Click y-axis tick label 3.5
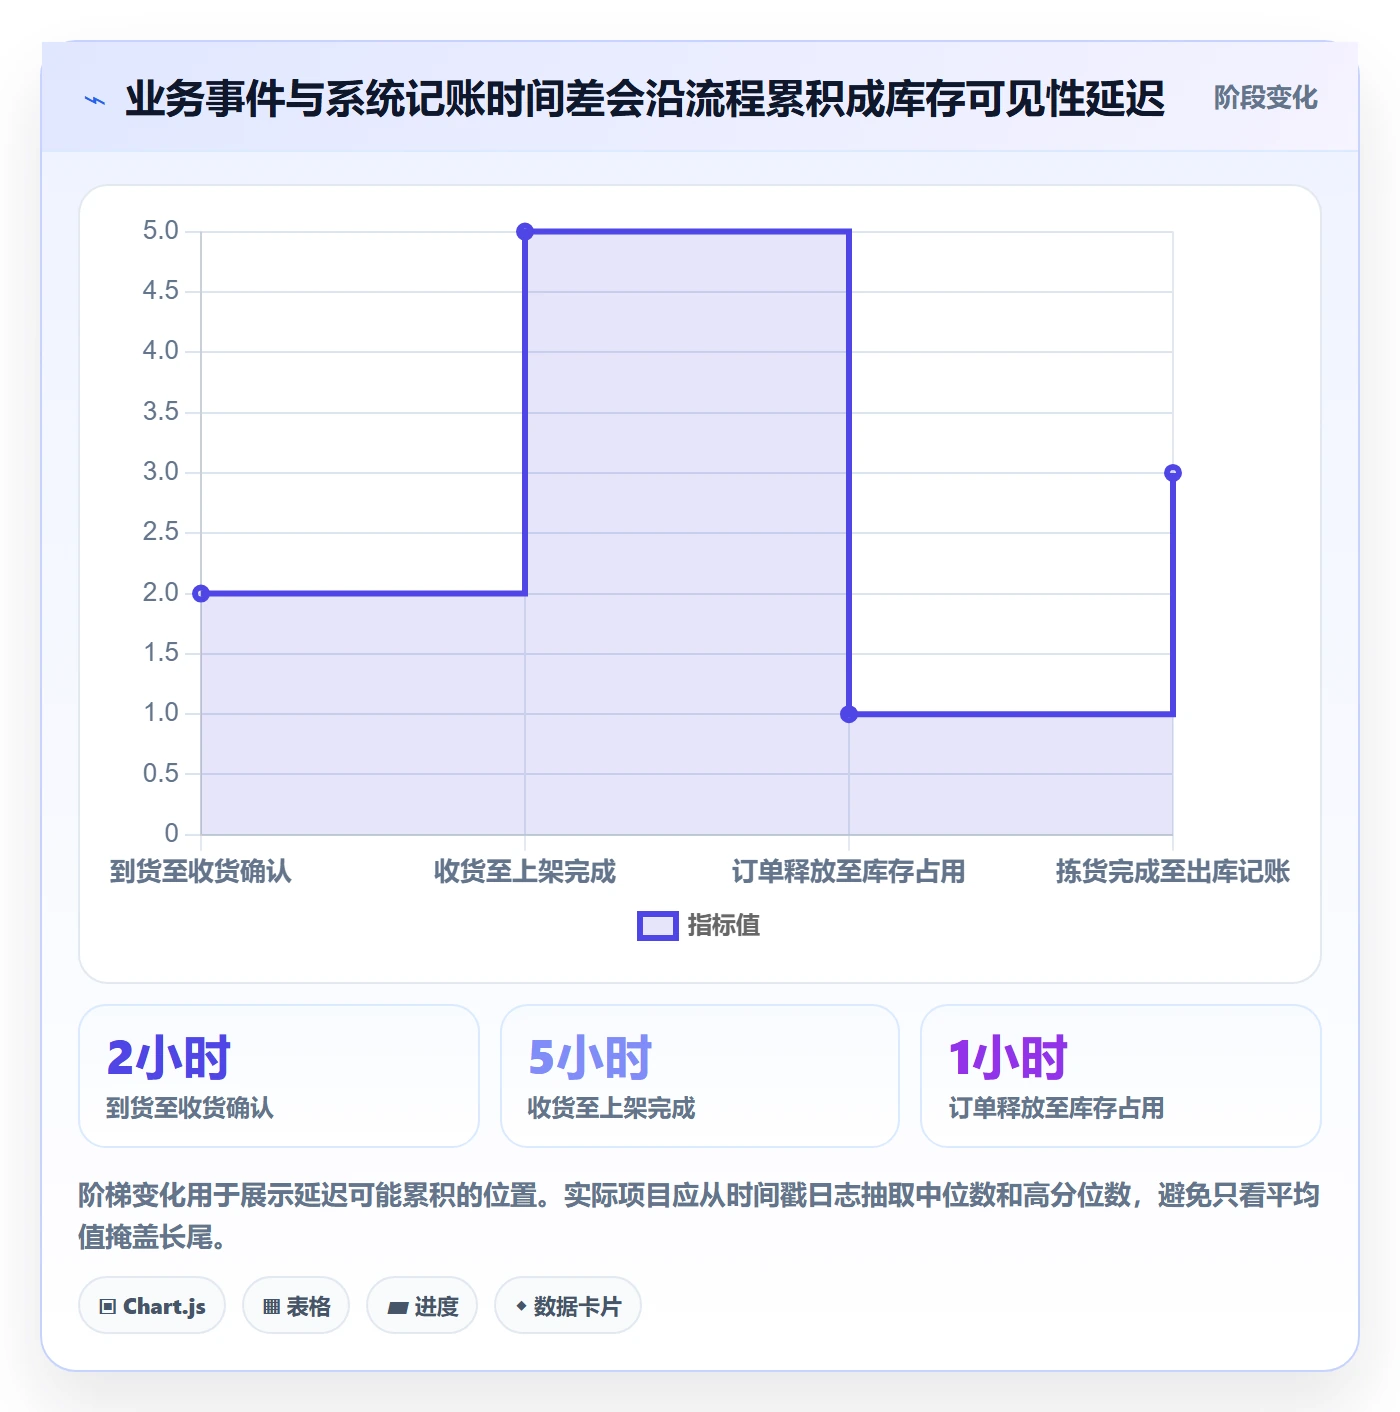 click(x=161, y=412)
